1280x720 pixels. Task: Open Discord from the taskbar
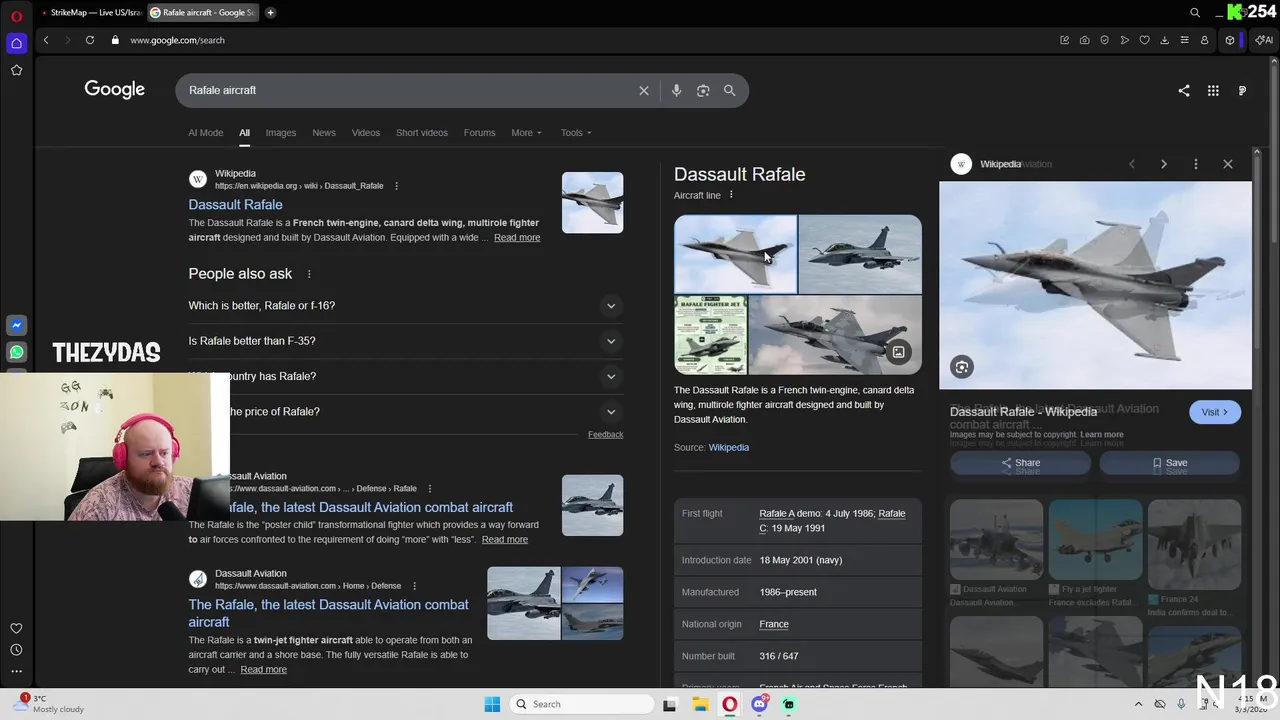click(760, 704)
